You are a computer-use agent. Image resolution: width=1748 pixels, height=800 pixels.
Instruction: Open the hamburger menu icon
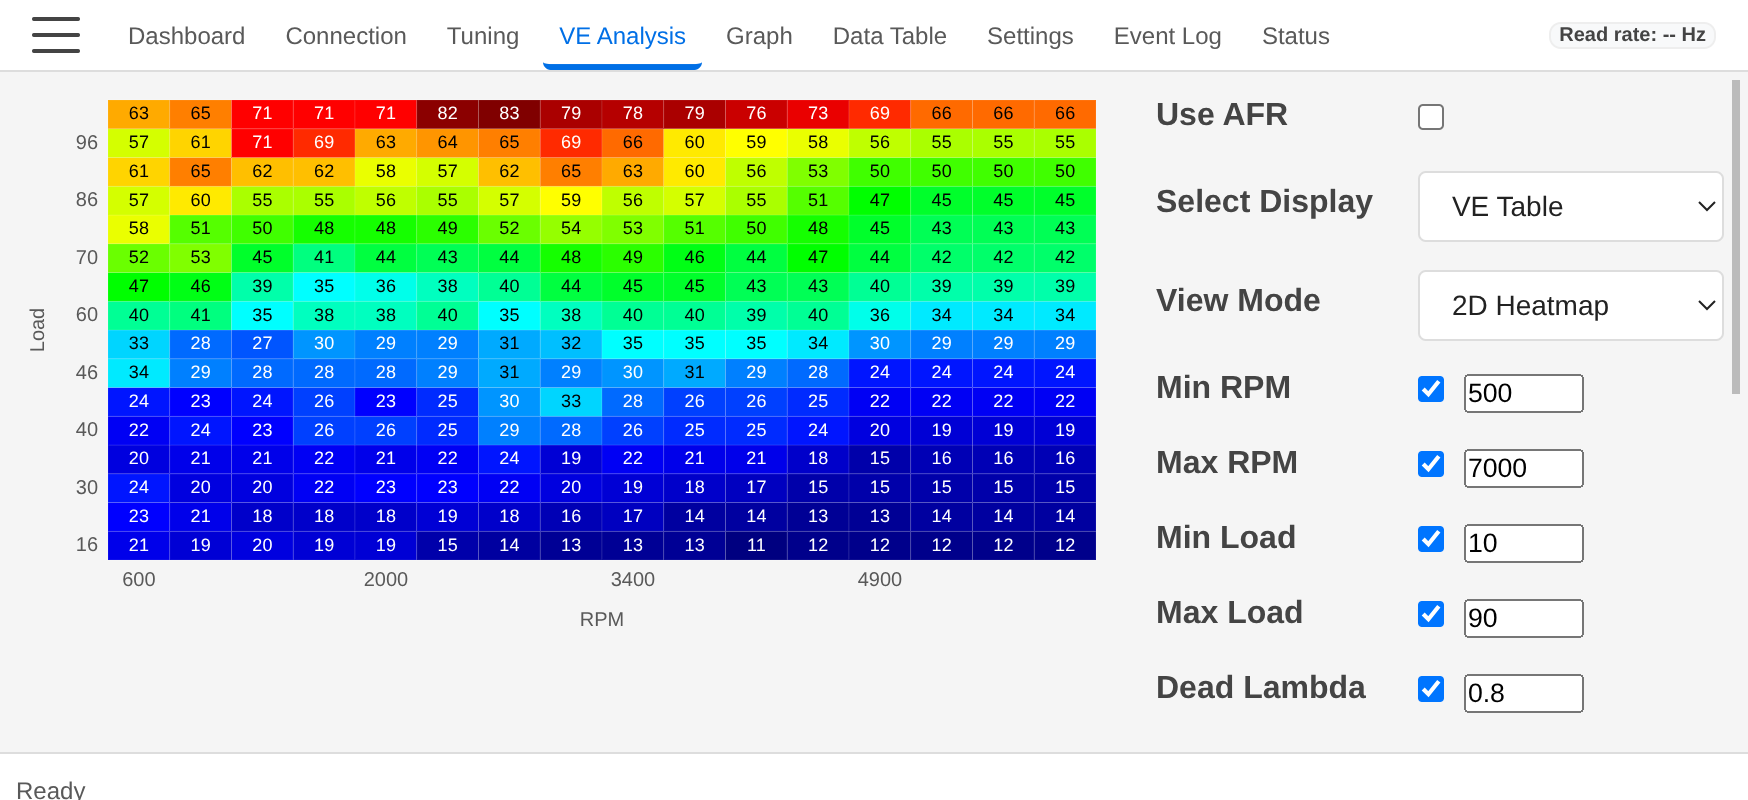(x=56, y=35)
